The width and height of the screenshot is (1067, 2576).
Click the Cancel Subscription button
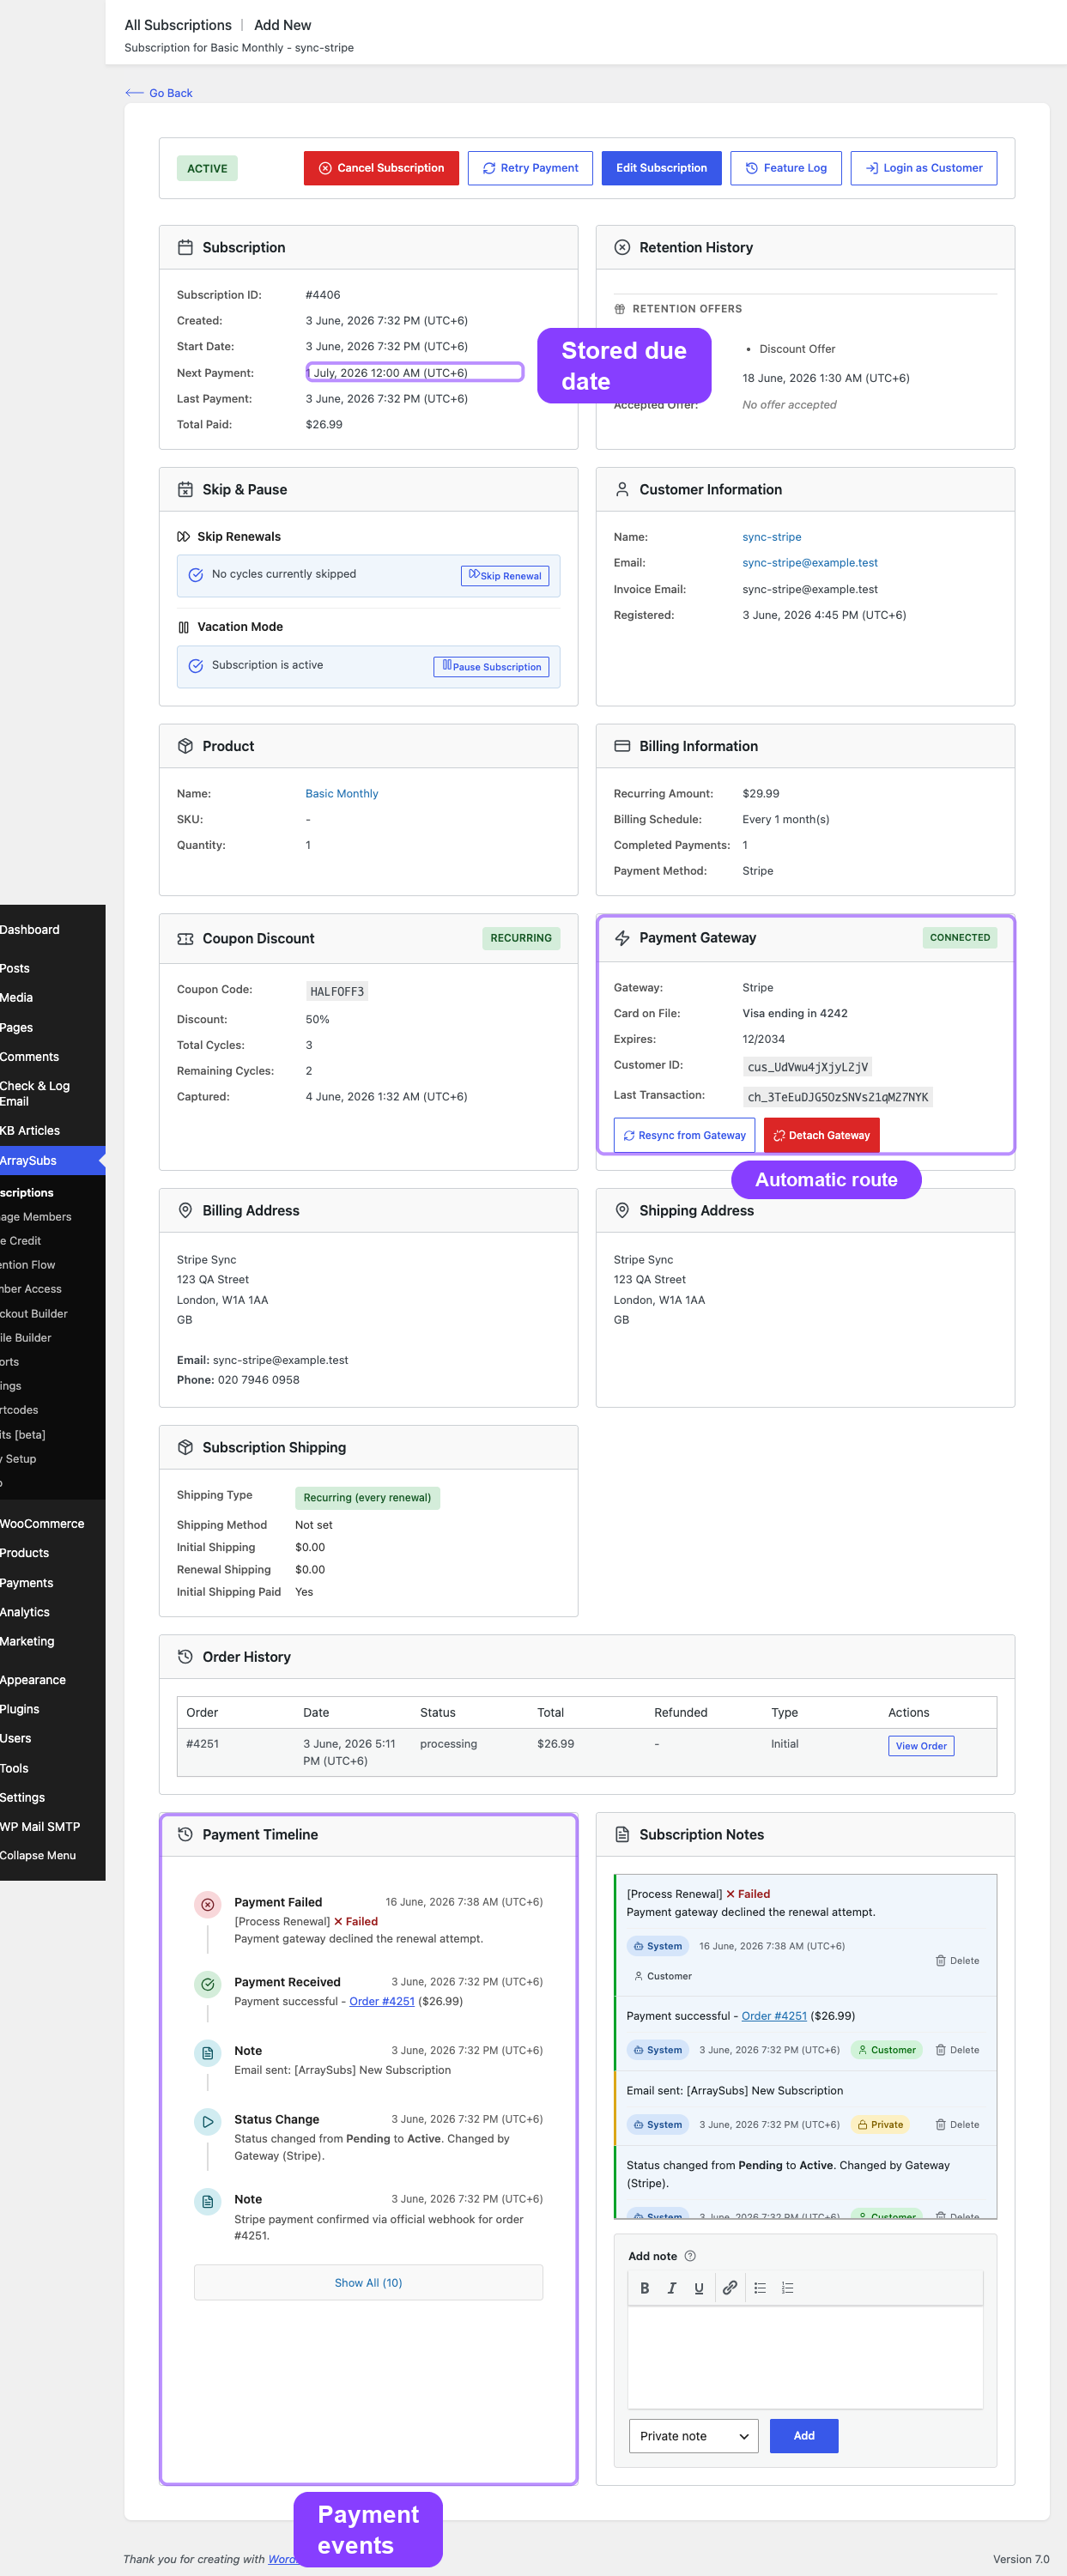(x=381, y=168)
